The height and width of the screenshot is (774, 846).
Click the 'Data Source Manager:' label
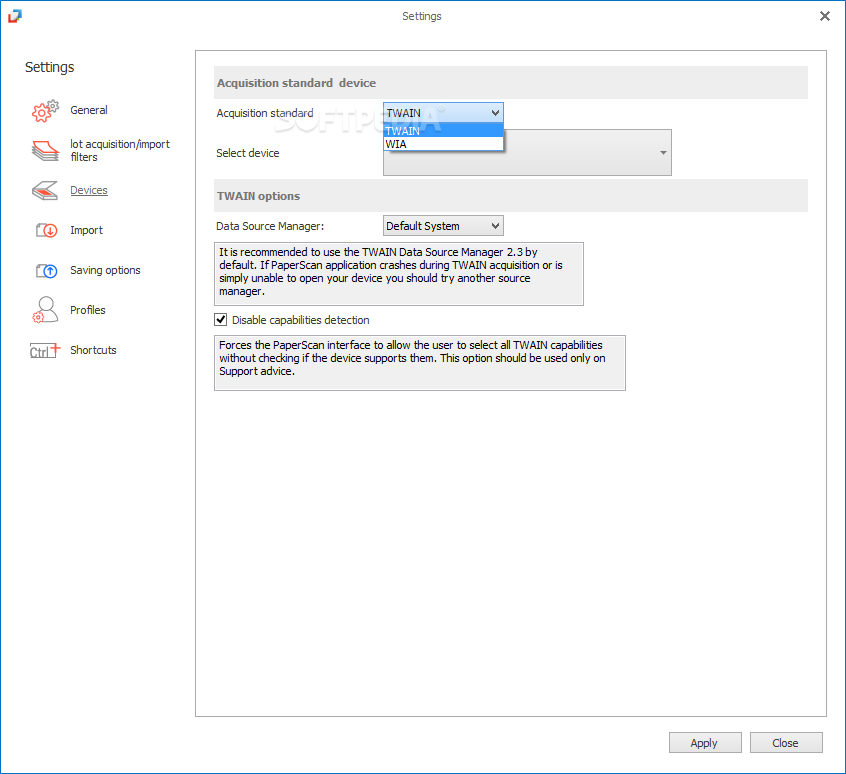coord(270,226)
